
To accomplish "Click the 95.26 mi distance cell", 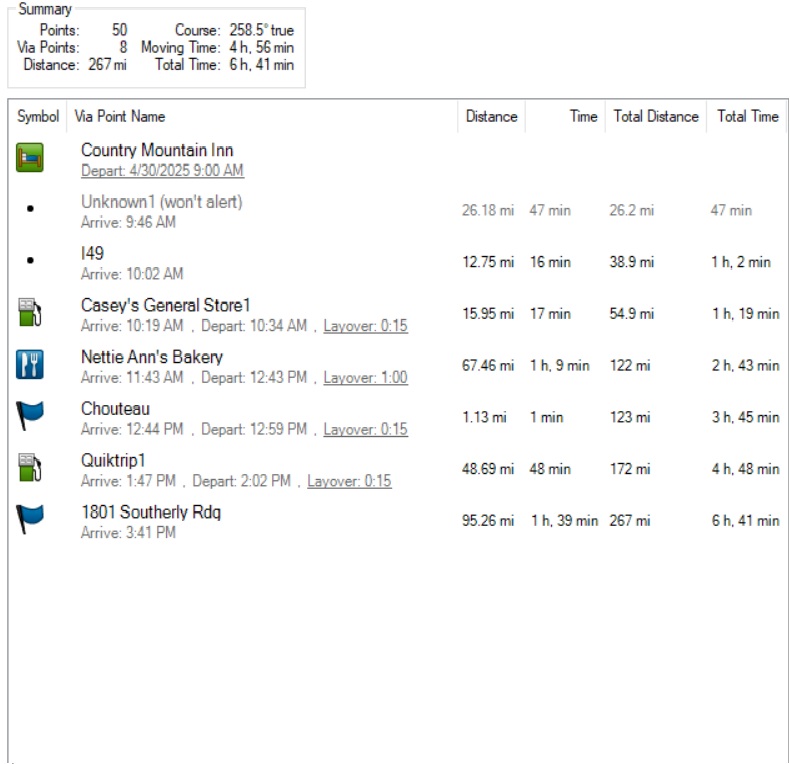I will [x=488, y=521].
